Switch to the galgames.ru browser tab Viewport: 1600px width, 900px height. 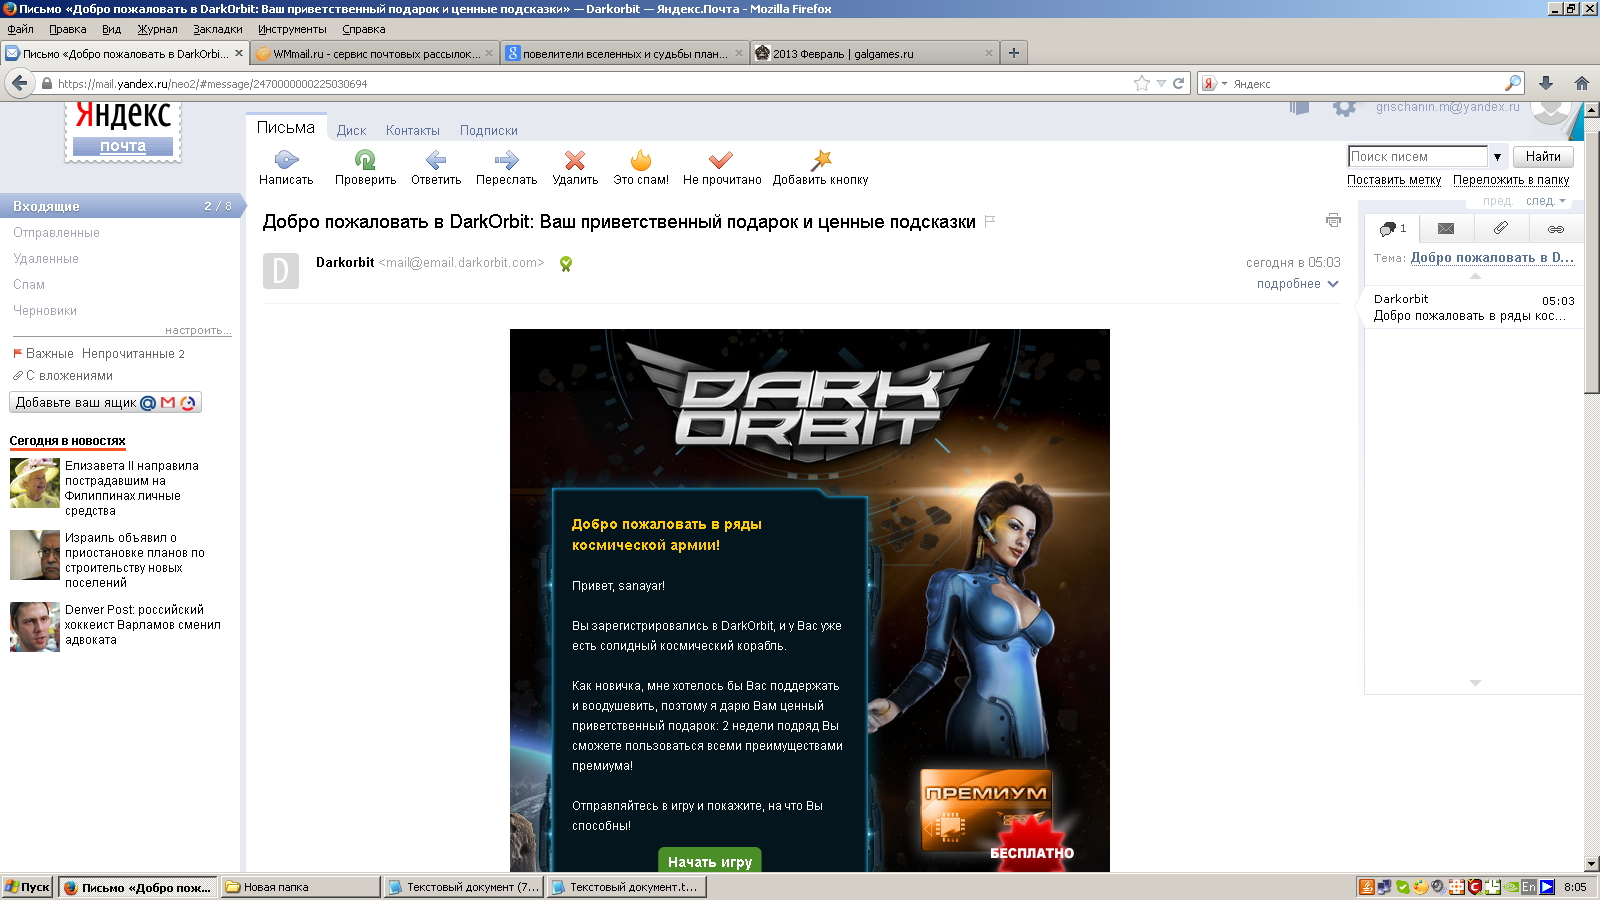pos(873,54)
